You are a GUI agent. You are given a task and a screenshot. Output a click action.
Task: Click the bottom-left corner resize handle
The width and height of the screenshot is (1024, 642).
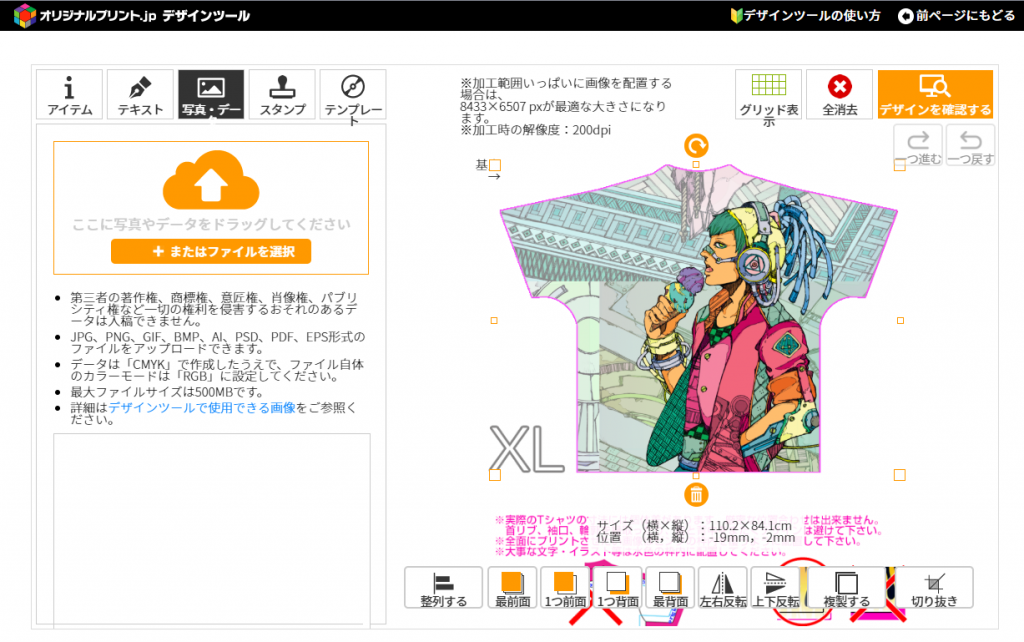click(x=495, y=475)
